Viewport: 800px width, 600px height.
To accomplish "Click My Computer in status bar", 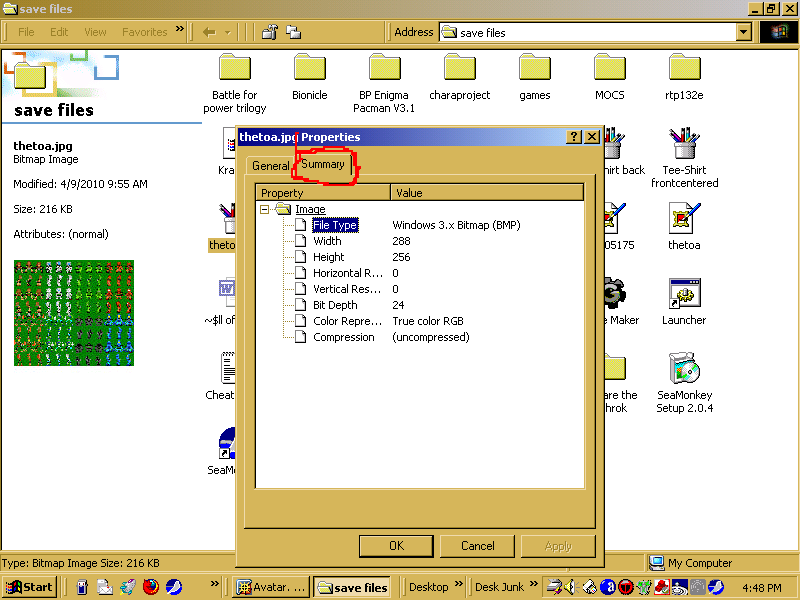I will (690, 563).
